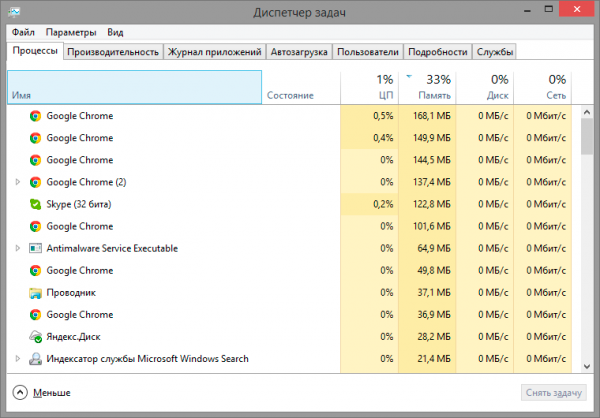Click the Google Chrome icon using 168,1 МБ
The width and height of the screenshot is (600, 418).
pyautogui.click(x=35, y=116)
